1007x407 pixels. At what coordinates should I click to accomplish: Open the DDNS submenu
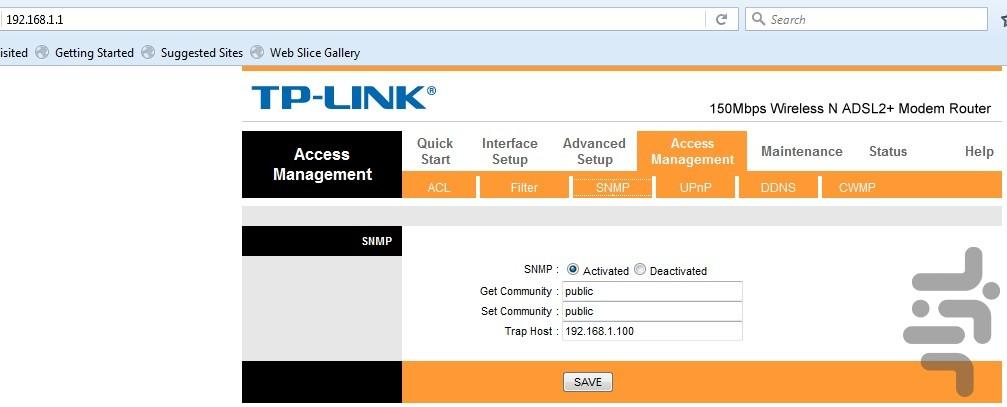pos(777,187)
